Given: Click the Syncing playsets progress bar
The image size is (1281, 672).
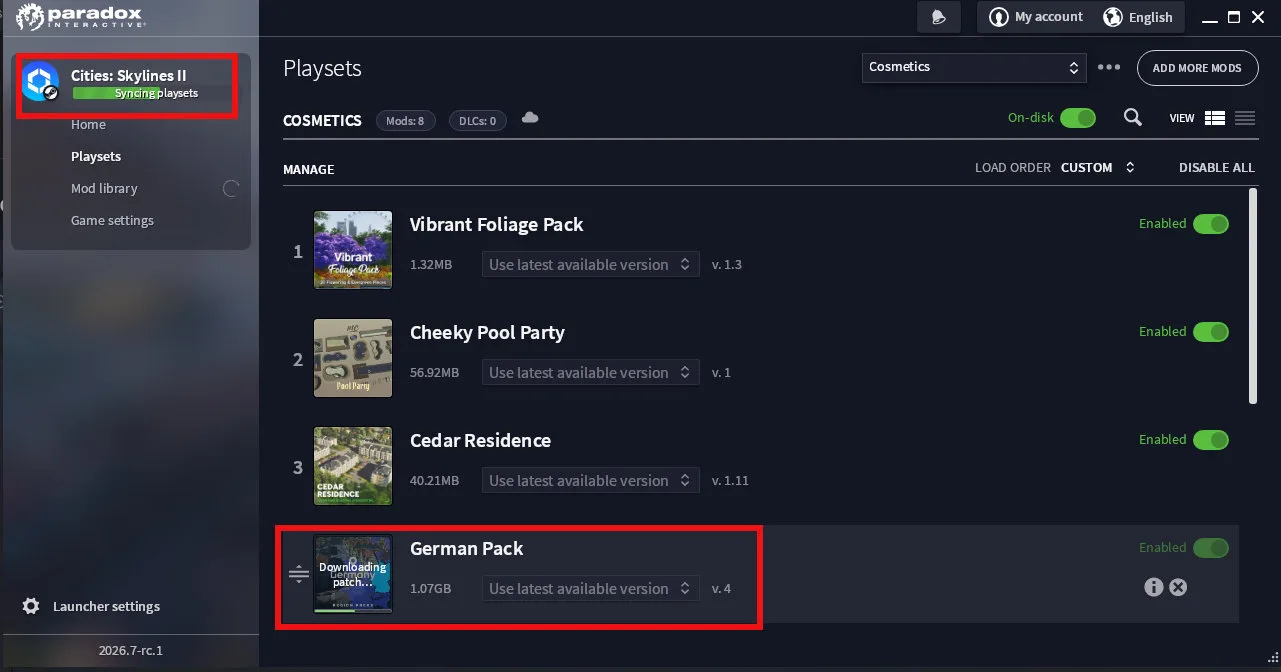Looking at the screenshot, I should coord(156,94).
